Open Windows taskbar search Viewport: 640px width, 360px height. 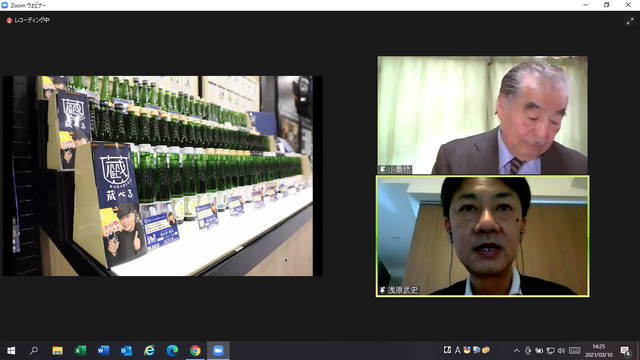[34, 351]
